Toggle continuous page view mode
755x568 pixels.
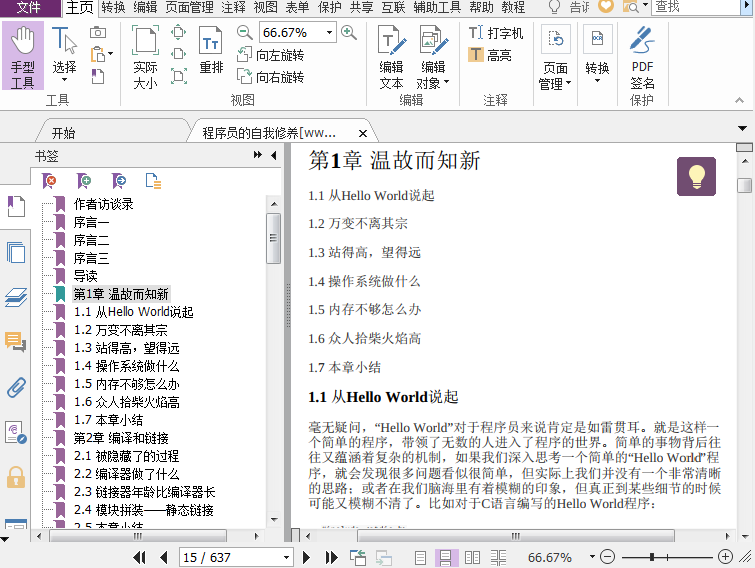[446, 557]
